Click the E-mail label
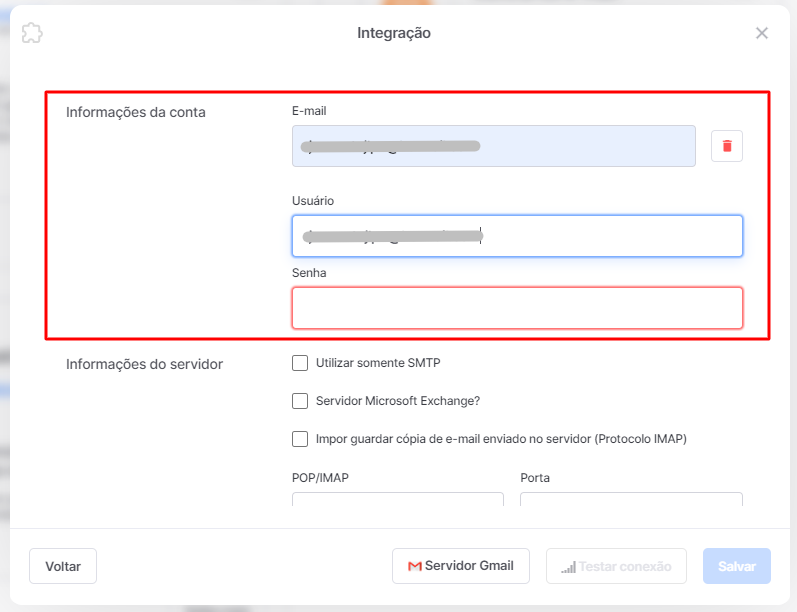Viewport: 797px width, 612px height. click(309, 111)
